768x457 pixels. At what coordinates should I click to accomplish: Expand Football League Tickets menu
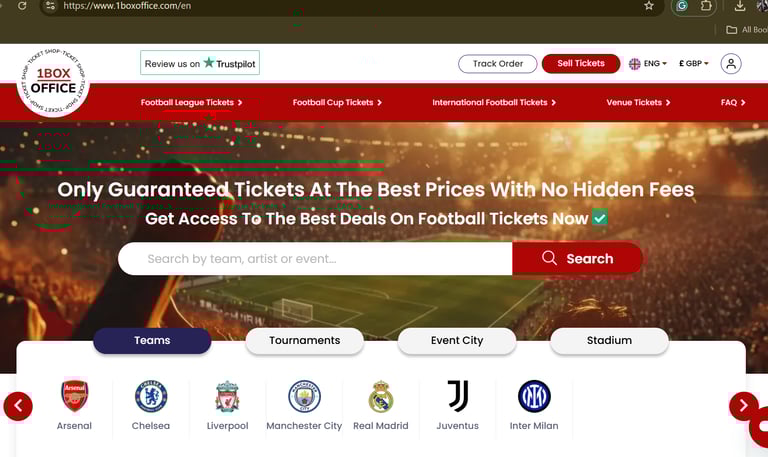coord(191,102)
